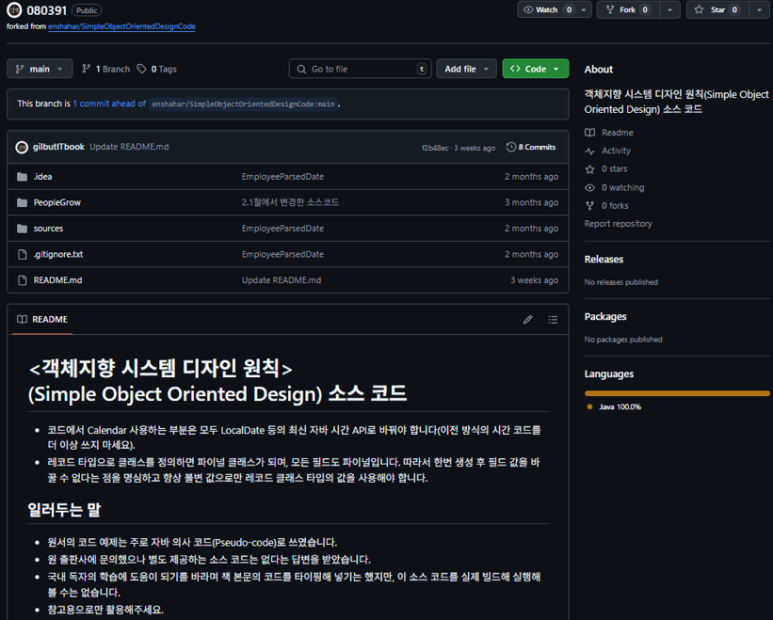The image size is (773, 620).
Task: Open latest commit message Update README.md
Action: tap(129, 147)
